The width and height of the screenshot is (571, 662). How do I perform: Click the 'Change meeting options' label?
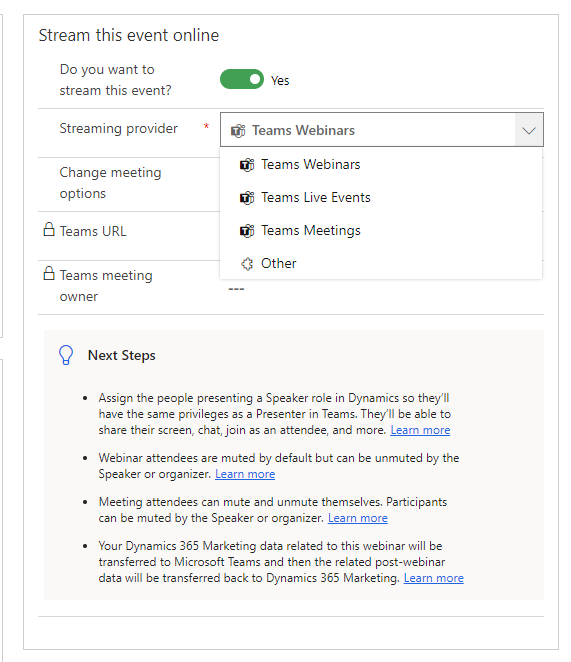(x=110, y=183)
